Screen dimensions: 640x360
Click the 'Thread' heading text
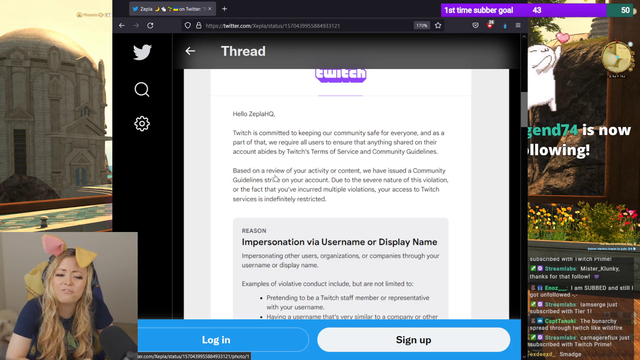click(x=243, y=51)
